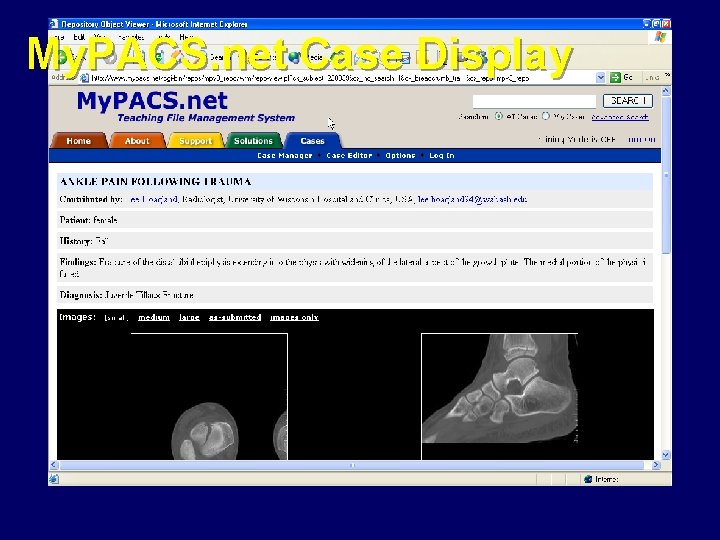Select the My Cases radio button
The height and width of the screenshot is (540, 720).
(x=546, y=117)
